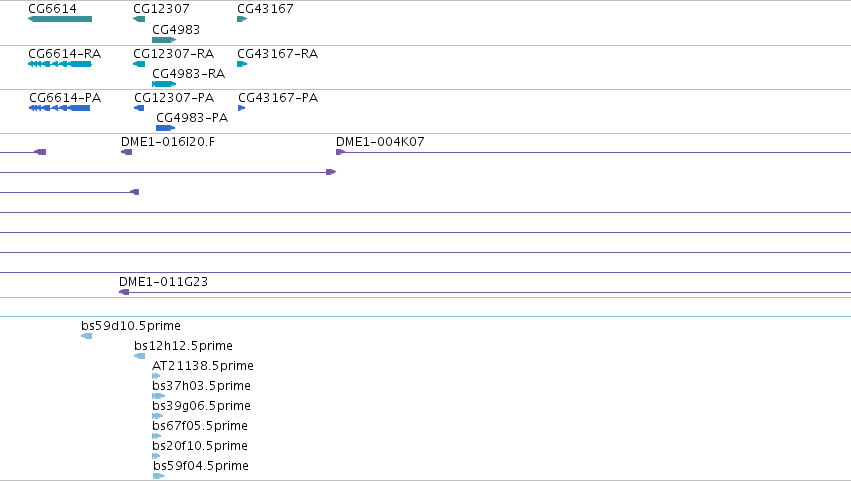
Task: Click the CG12307-RA transcript arrow
Action: tap(139, 64)
